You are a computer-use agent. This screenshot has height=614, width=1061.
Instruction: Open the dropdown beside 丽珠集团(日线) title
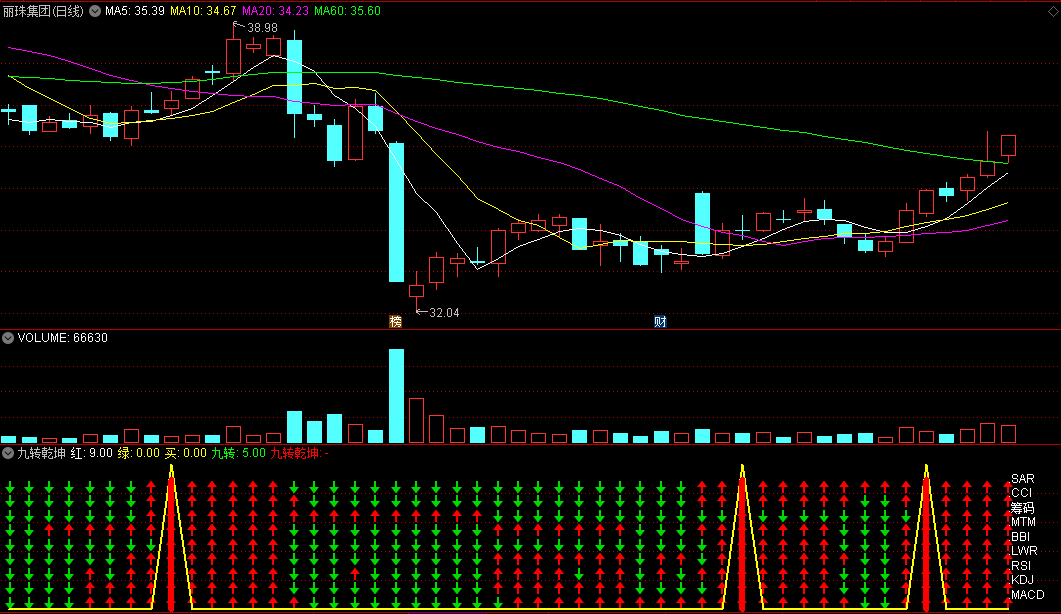point(95,11)
